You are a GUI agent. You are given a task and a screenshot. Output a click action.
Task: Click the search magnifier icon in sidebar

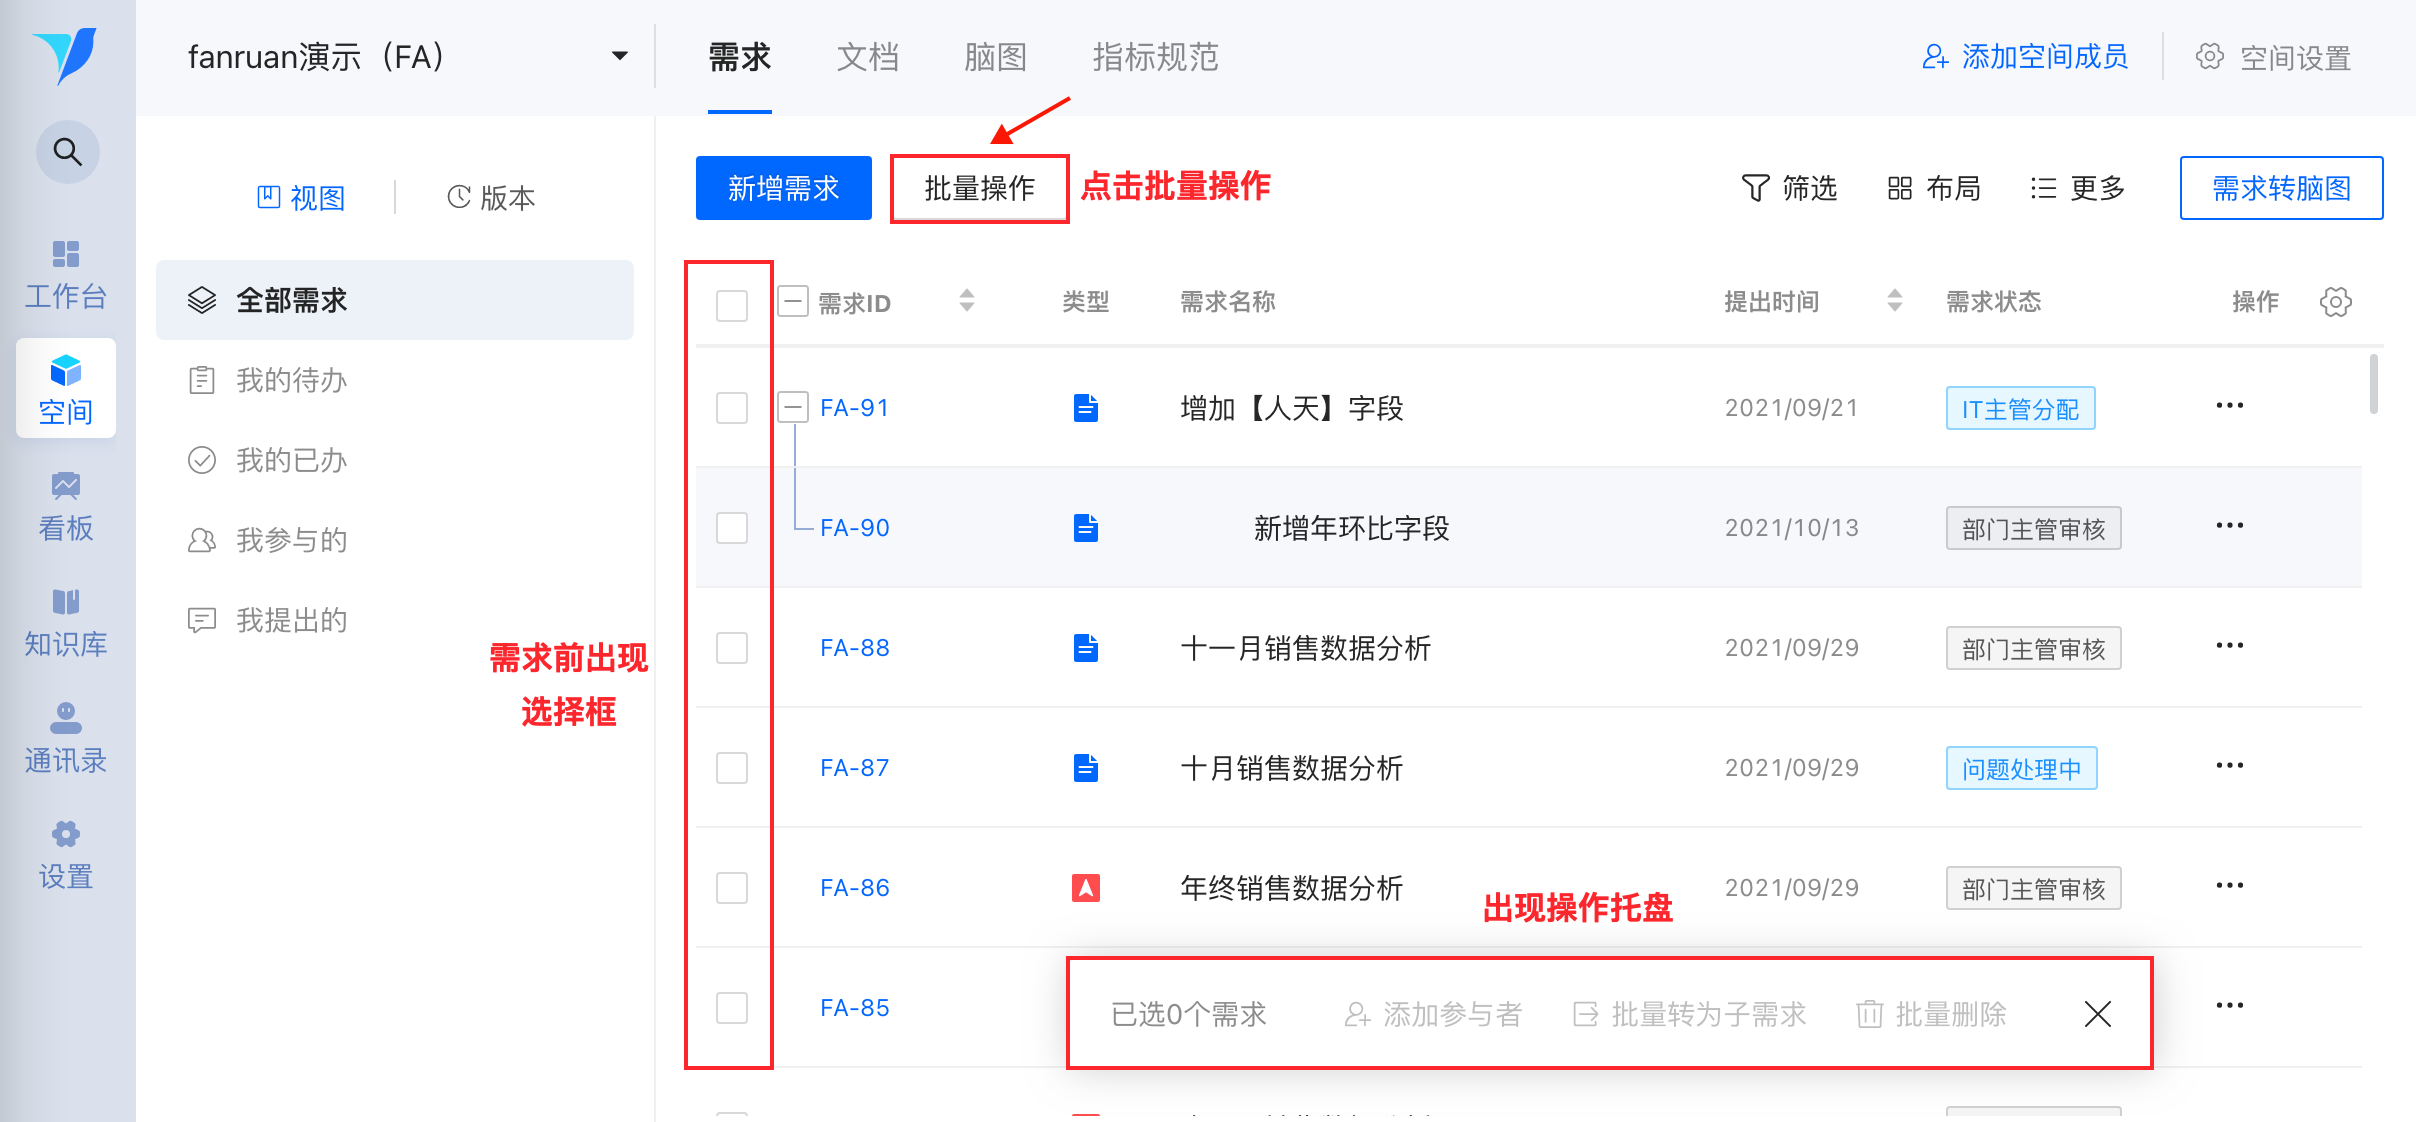67,152
